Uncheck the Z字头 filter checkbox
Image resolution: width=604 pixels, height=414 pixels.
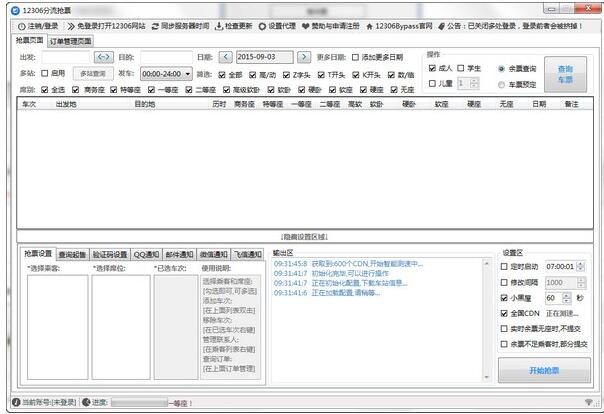[x=286, y=75]
